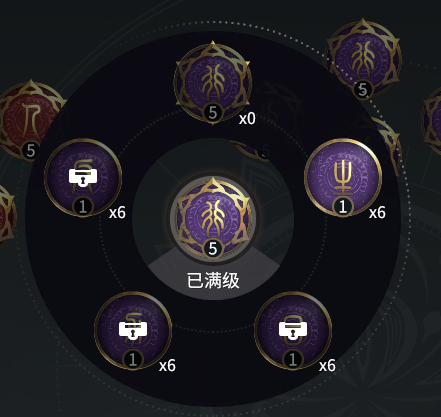This screenshot has width=441, height=417.
Task: Select the center max-level purple rune
Action: pyautogui.click(x=213, y=218)
